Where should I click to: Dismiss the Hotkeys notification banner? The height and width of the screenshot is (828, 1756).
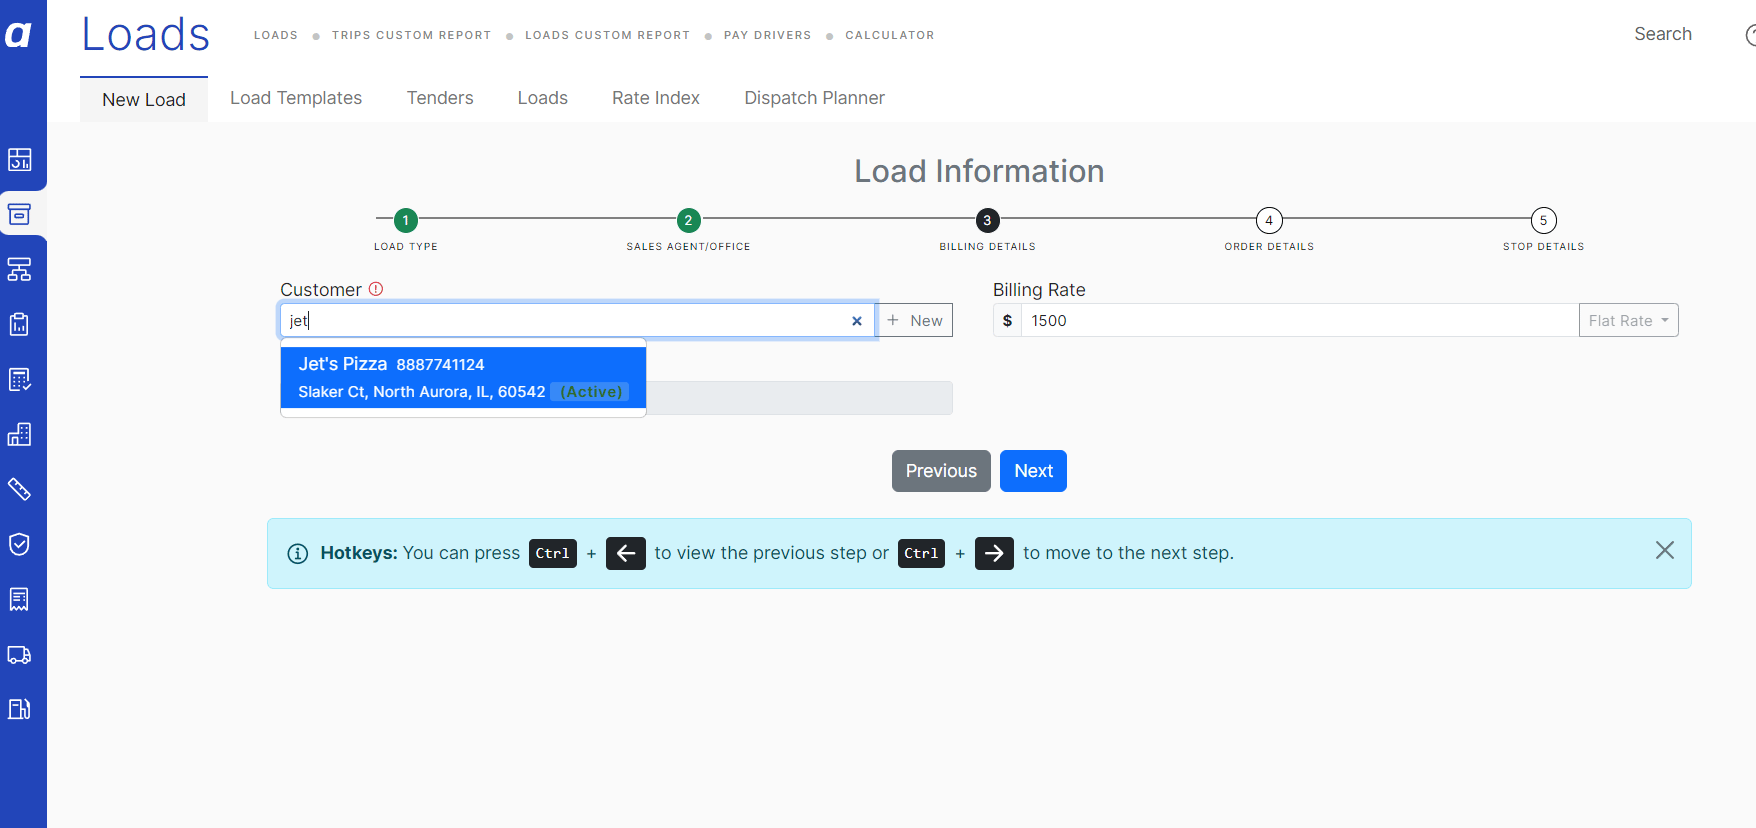click(x=1664, y=550)
